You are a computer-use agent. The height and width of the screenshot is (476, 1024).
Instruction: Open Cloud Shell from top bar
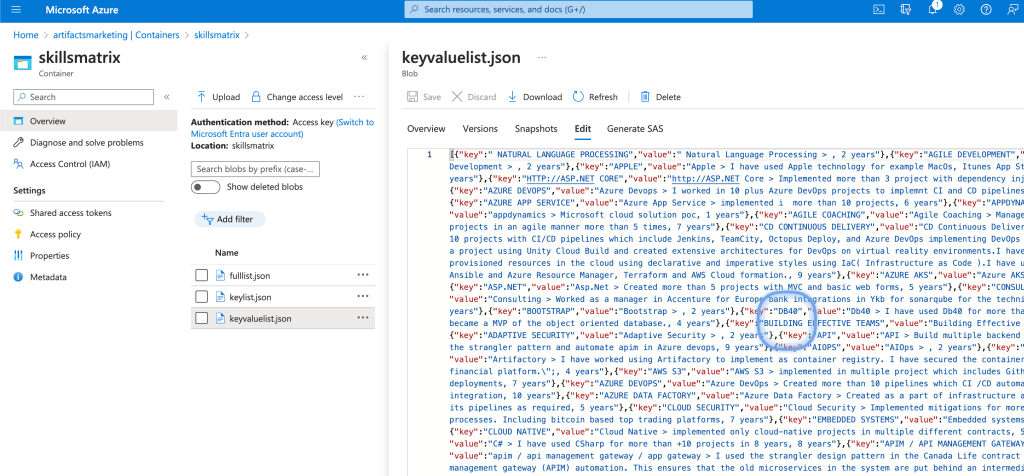[x=880, y=10]
